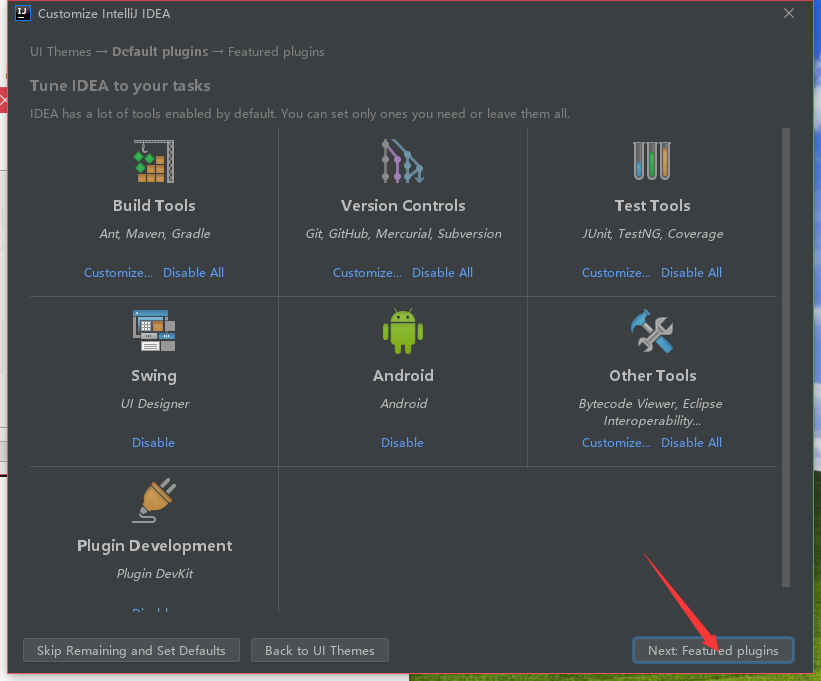The image size is (821, 681).
Task: Click the Build Tools crane icon
Action: click(x=154, y=161)
